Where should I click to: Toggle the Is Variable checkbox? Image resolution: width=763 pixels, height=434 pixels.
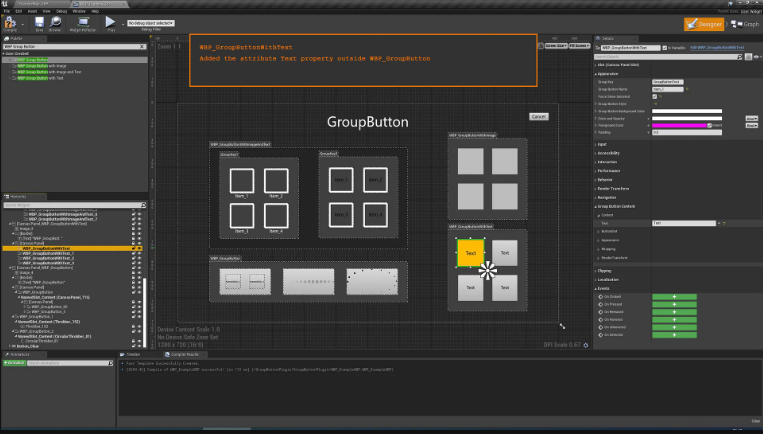coord(665,48)
